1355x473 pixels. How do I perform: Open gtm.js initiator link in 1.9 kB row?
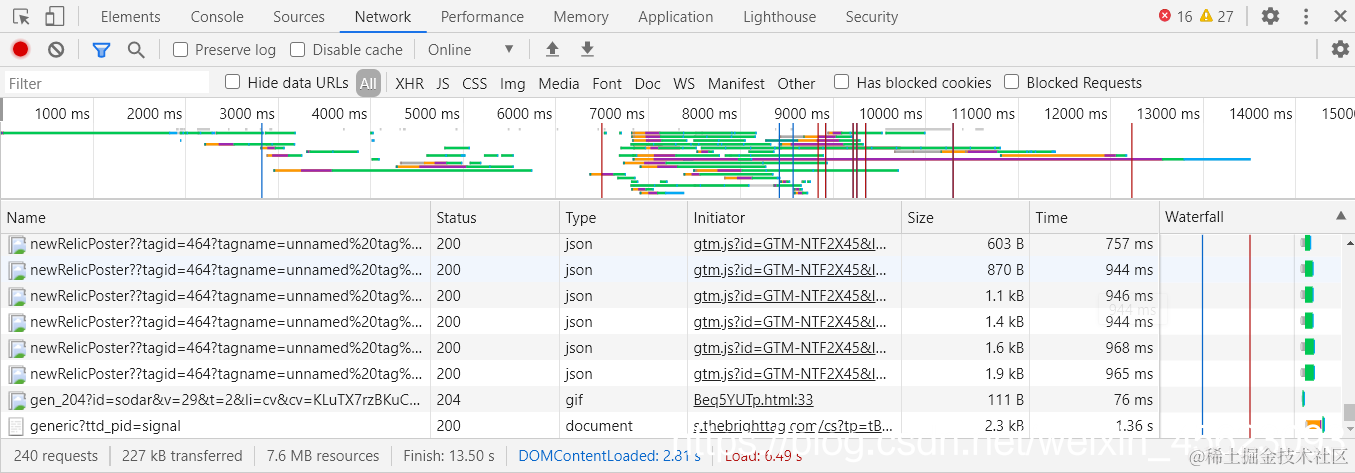(x=790, y=374)
